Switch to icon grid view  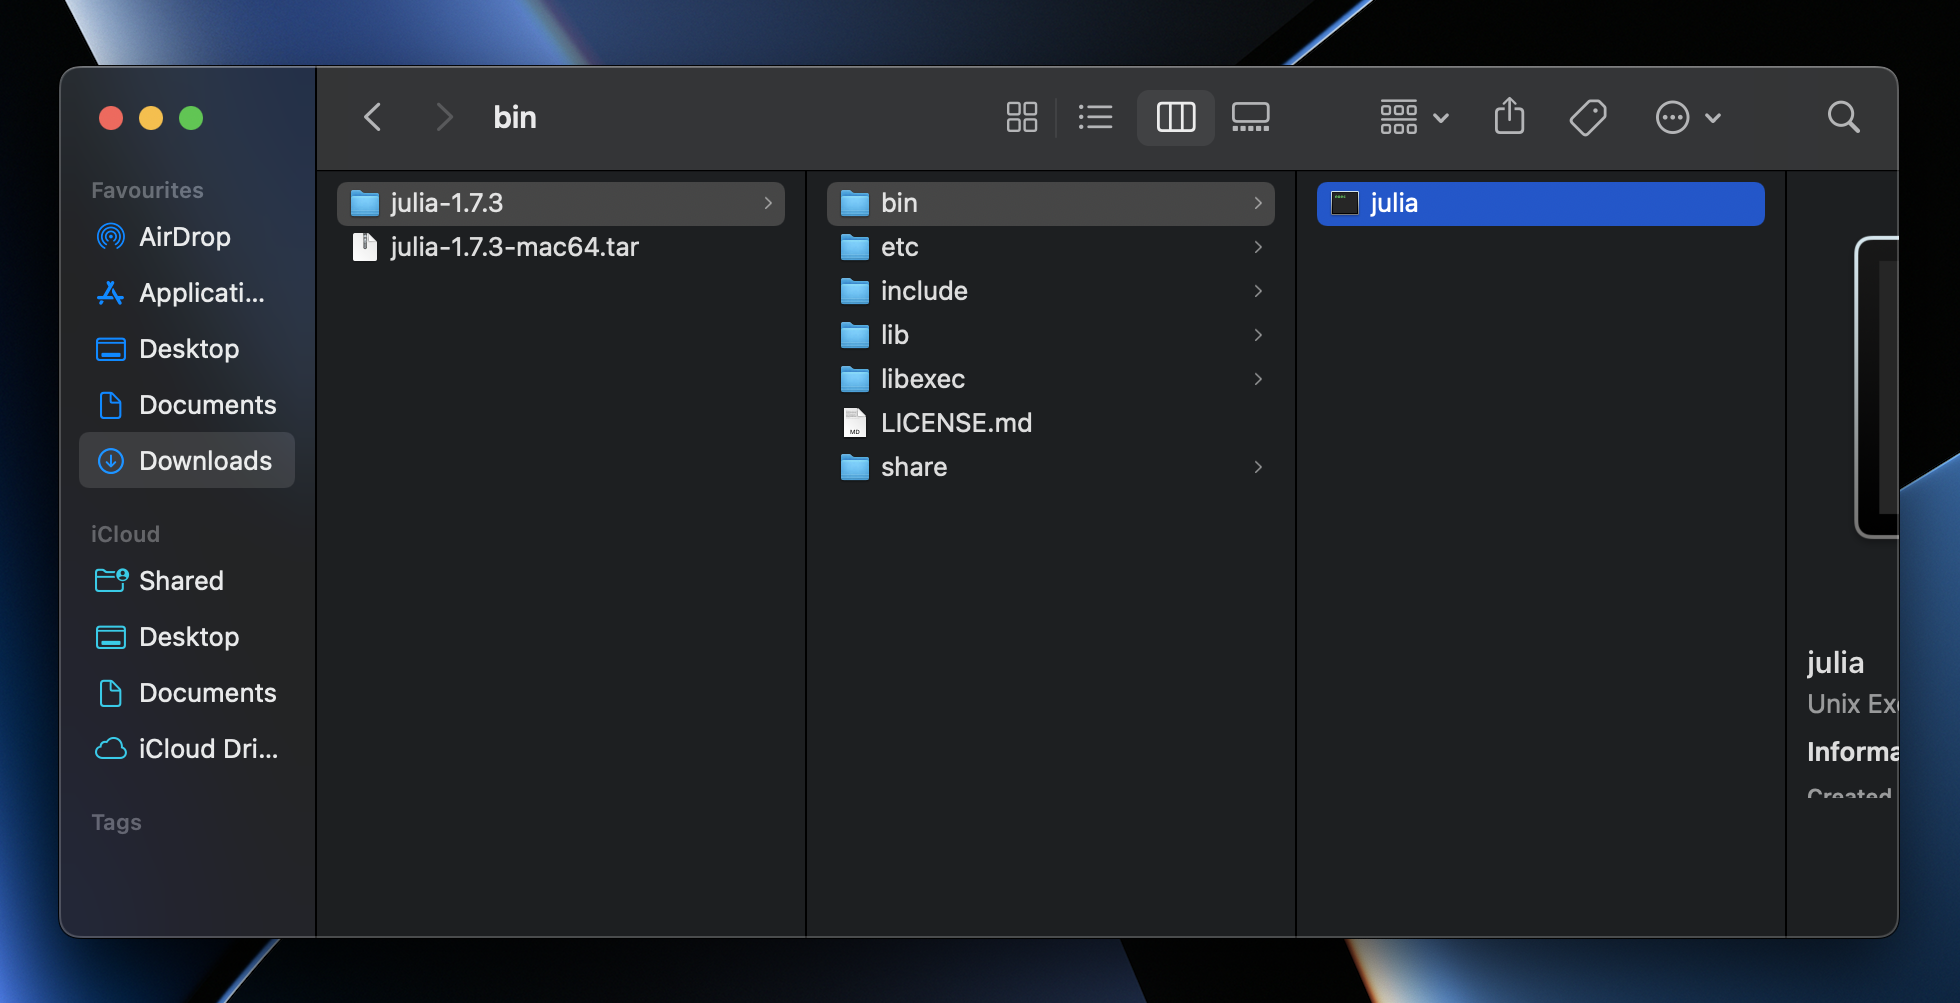point(1021,117)
